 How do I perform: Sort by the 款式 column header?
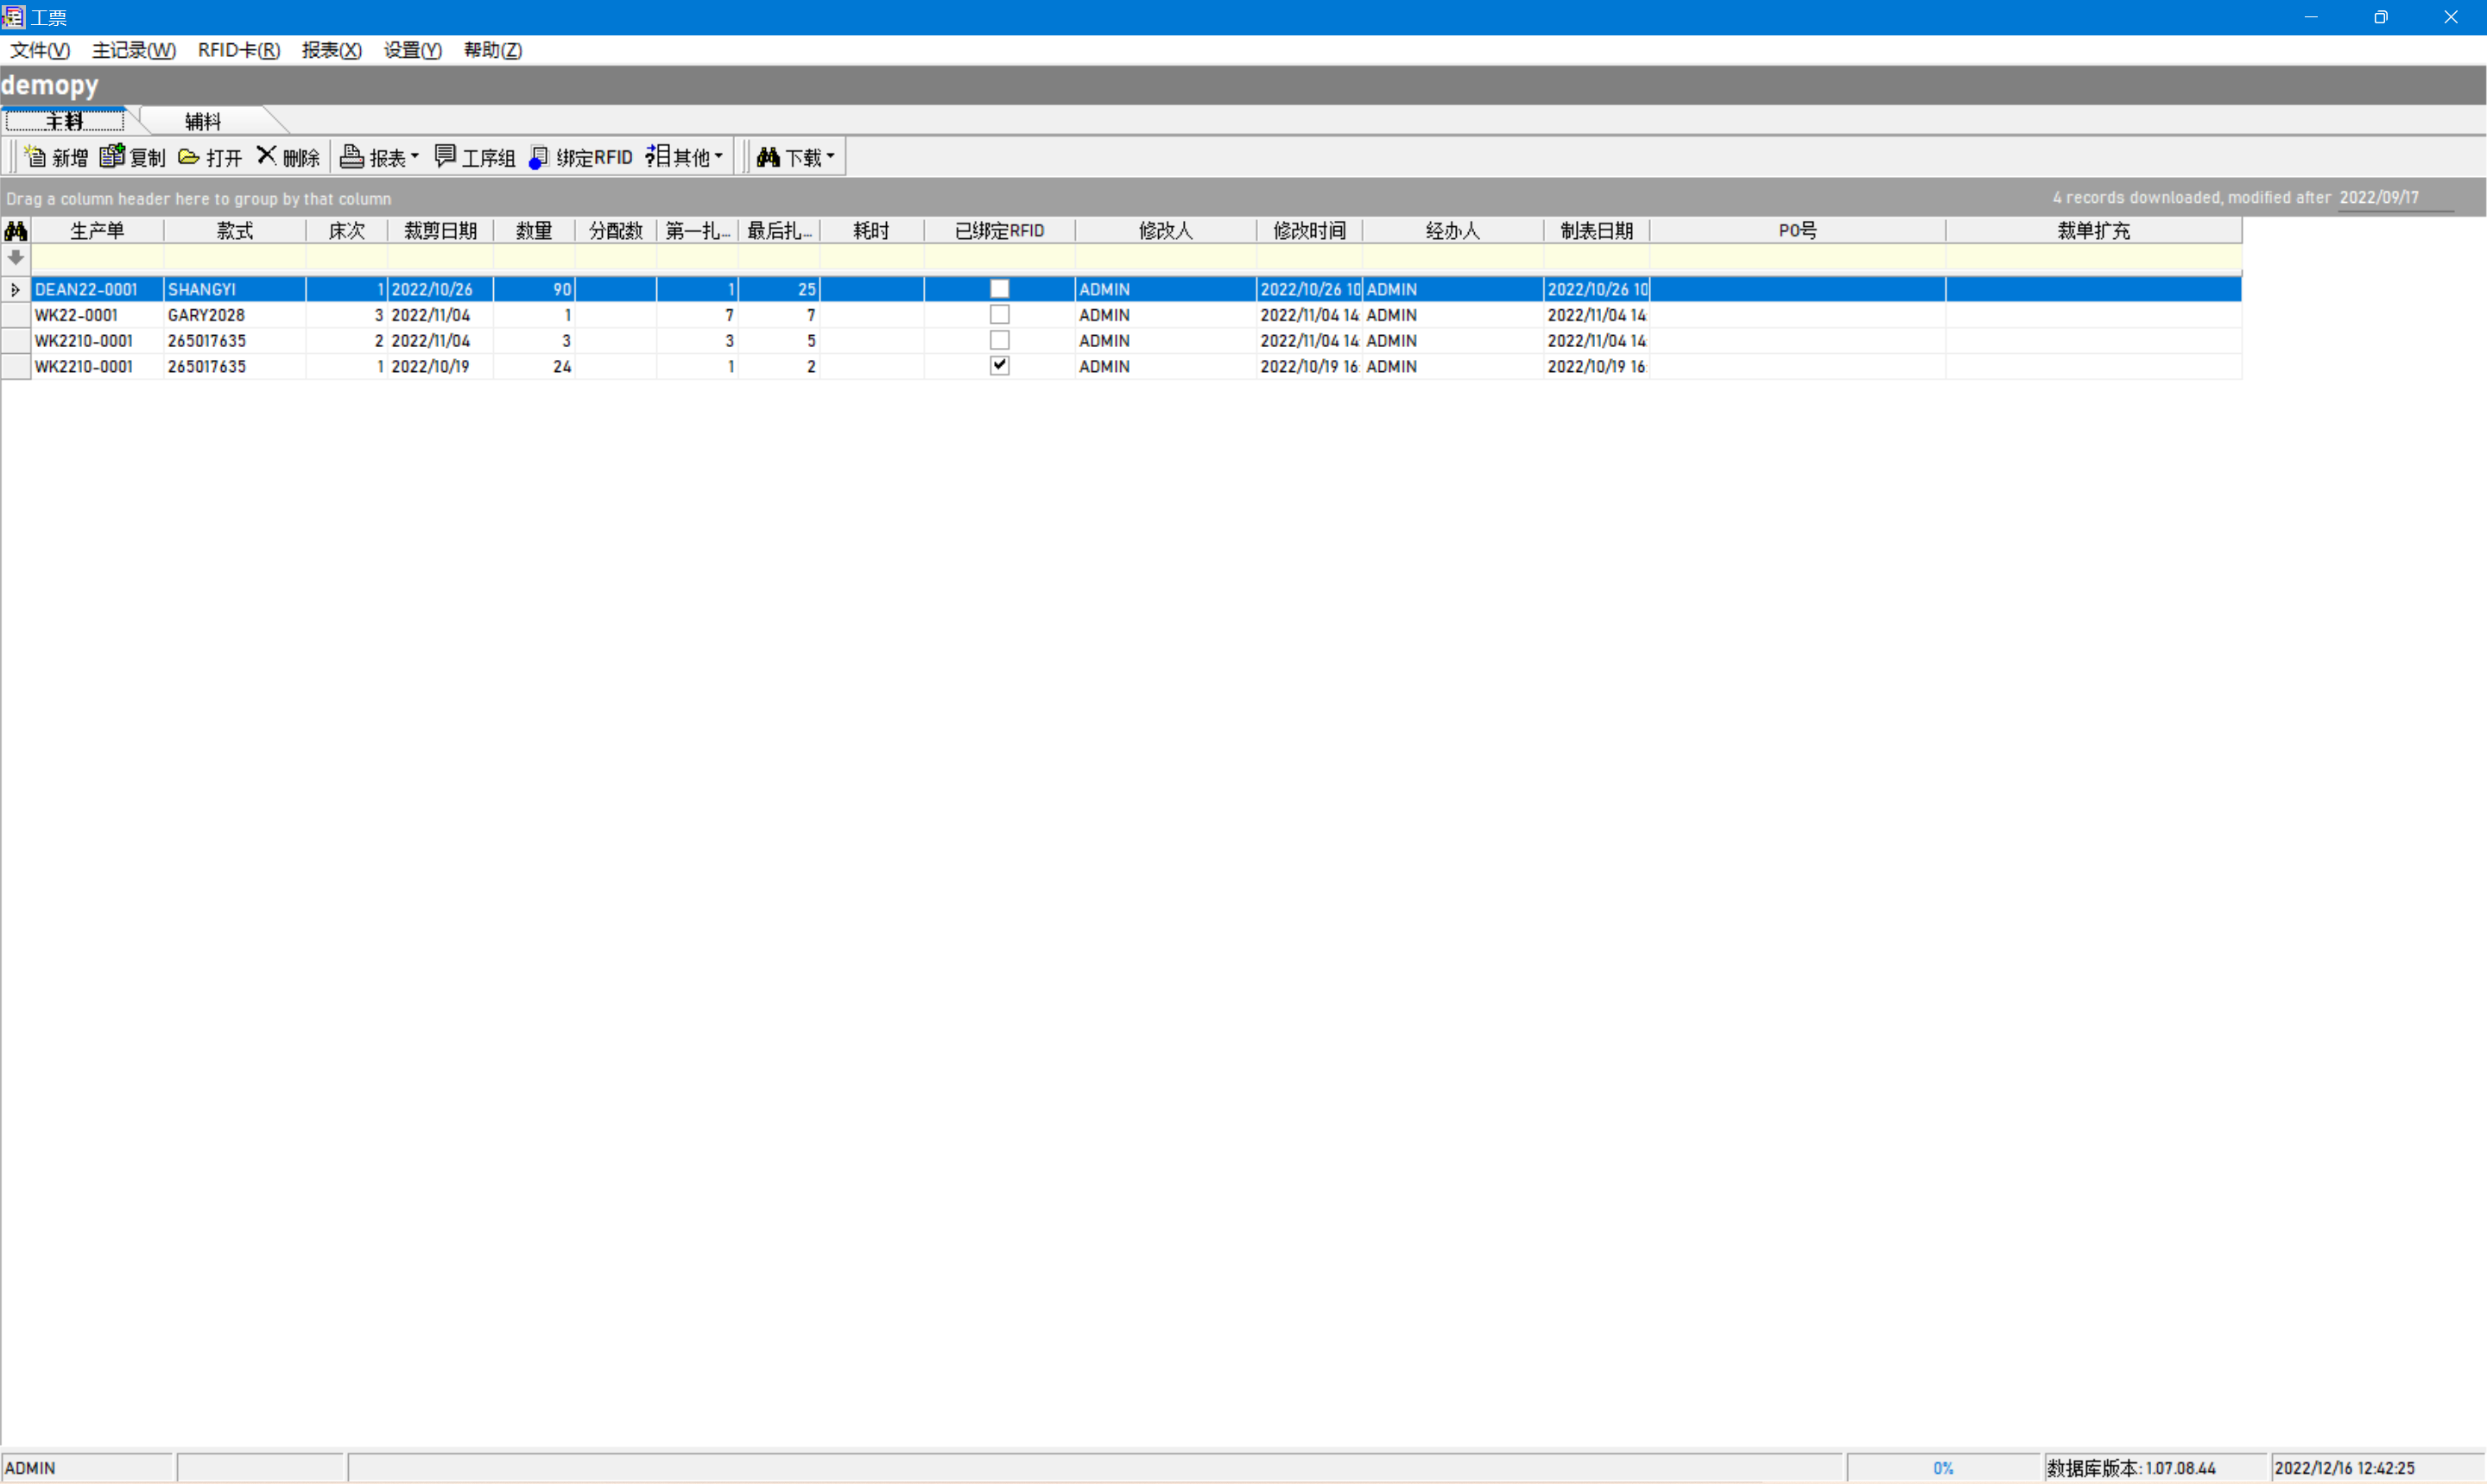(x=235, y=231)
